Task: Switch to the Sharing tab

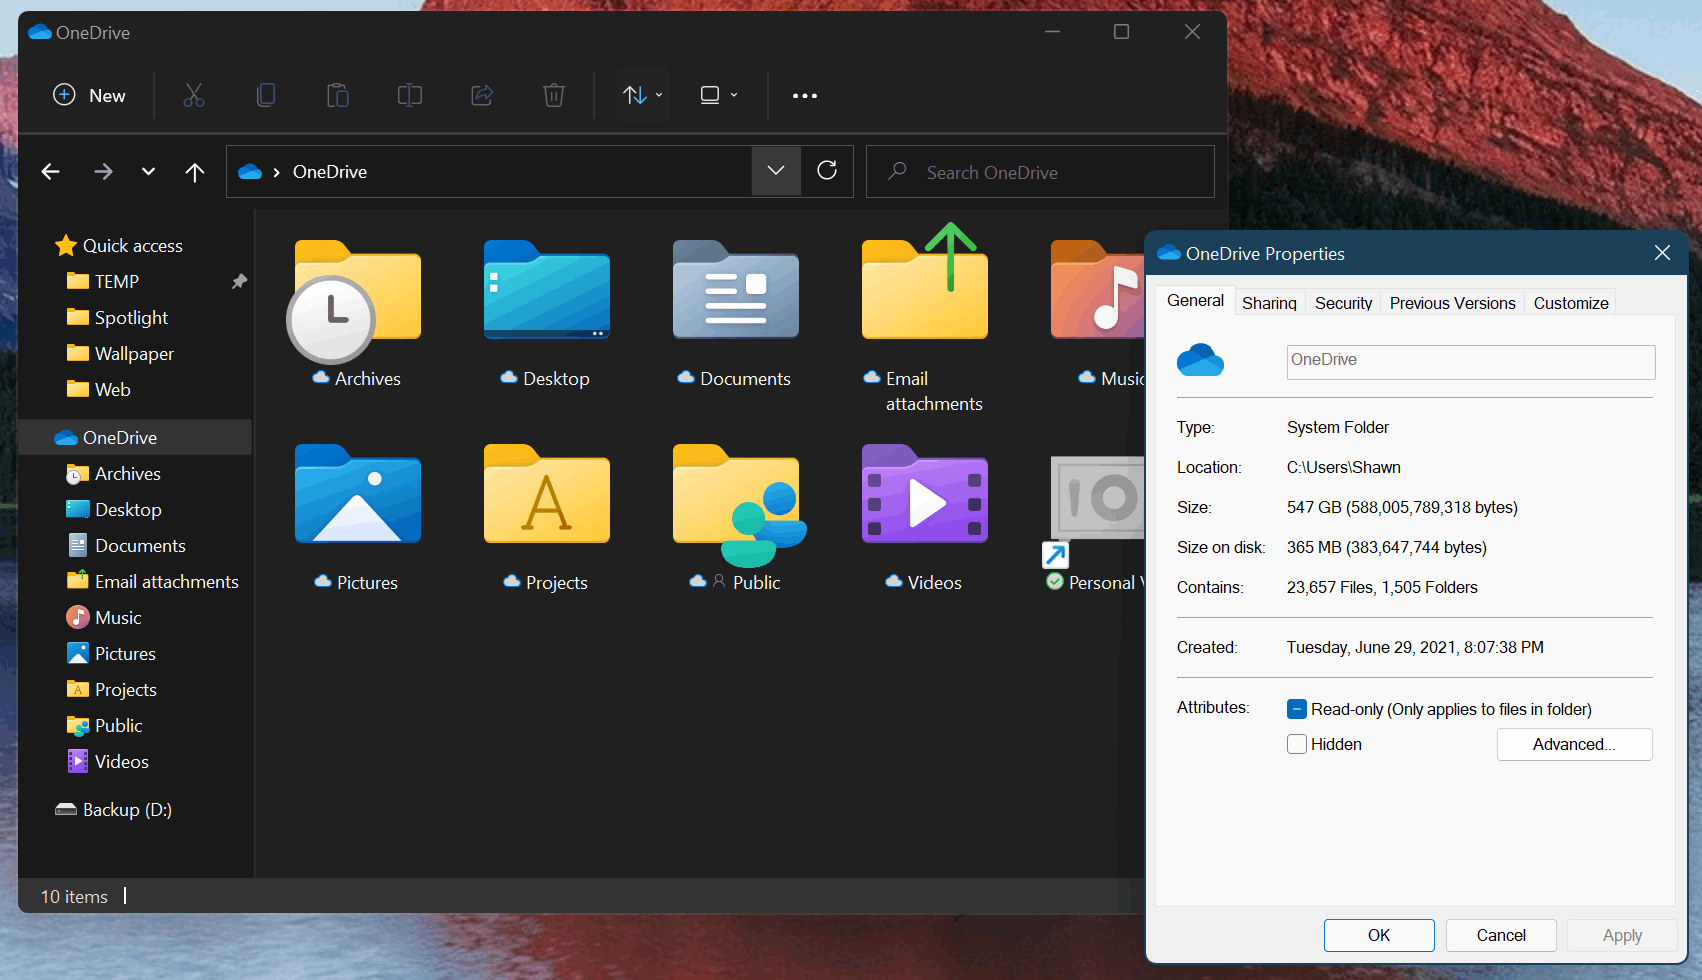Action: pos(1269,303)
